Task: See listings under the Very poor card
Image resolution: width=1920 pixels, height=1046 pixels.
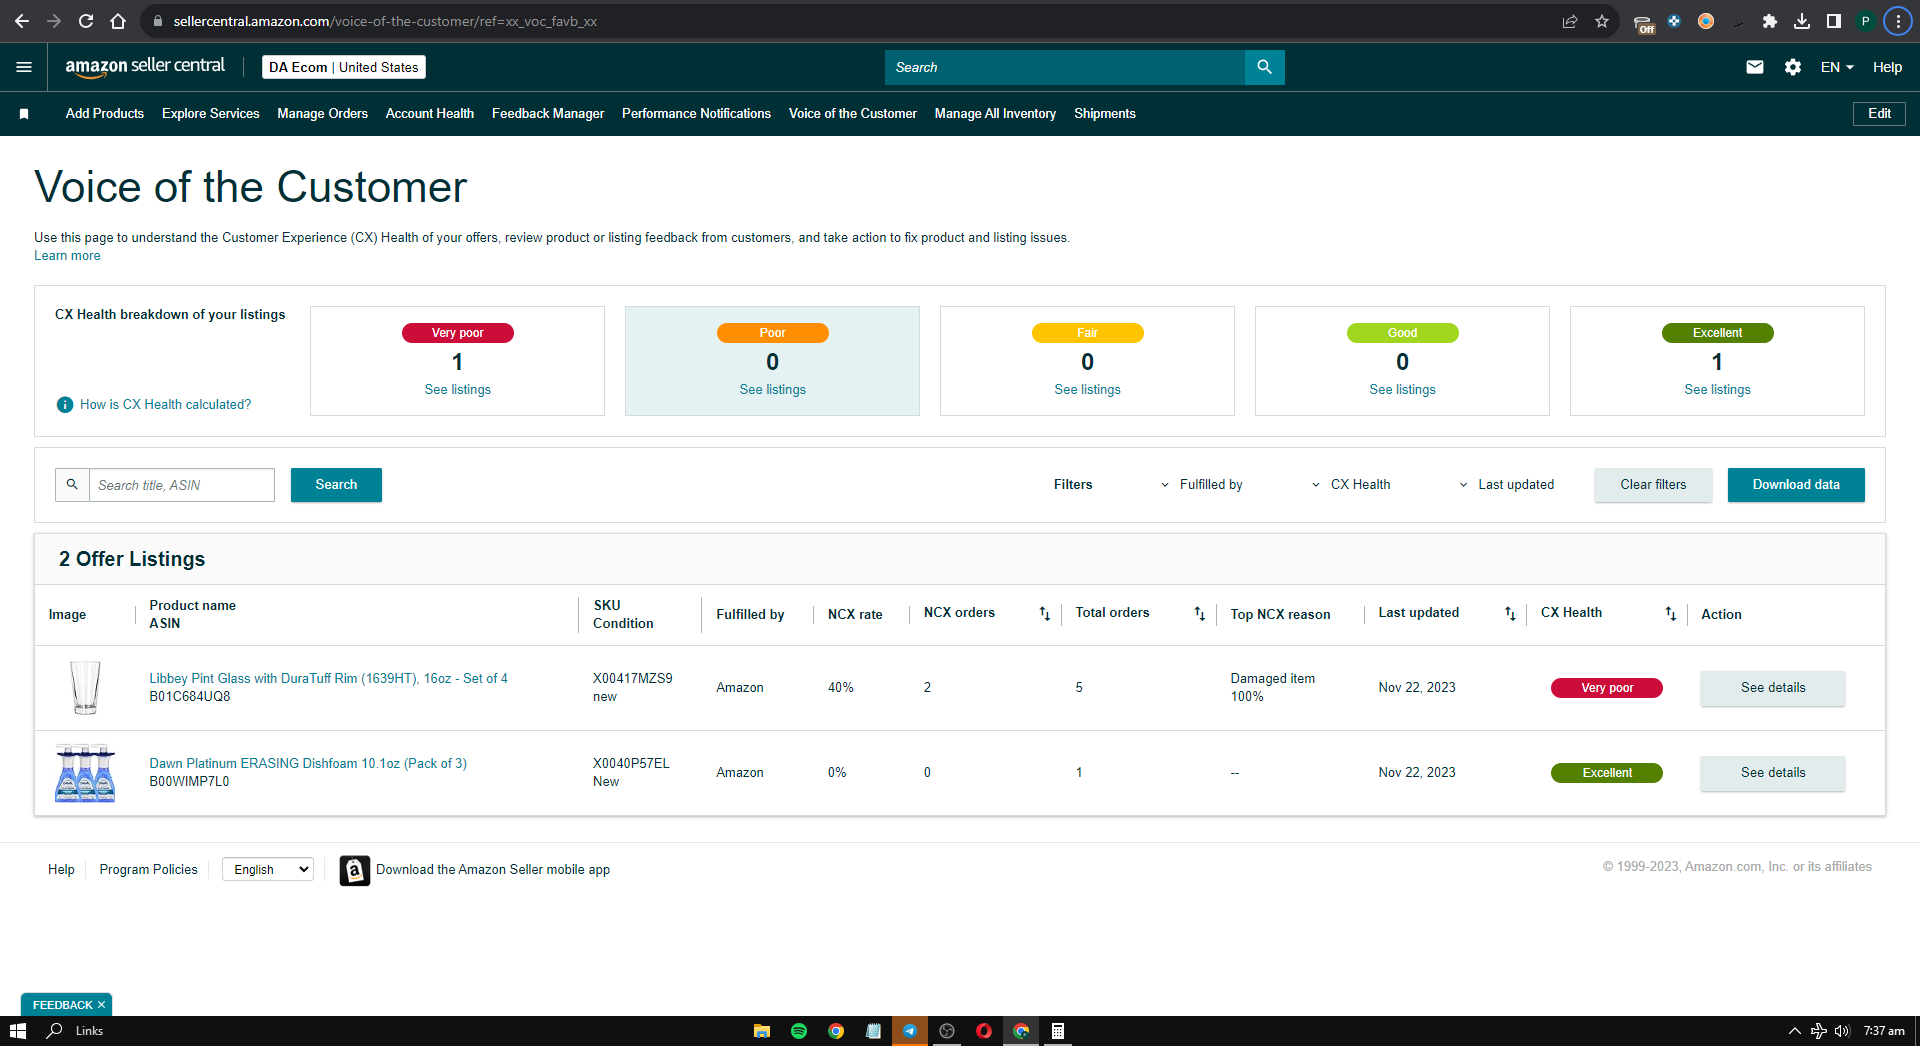Action: 458,390
